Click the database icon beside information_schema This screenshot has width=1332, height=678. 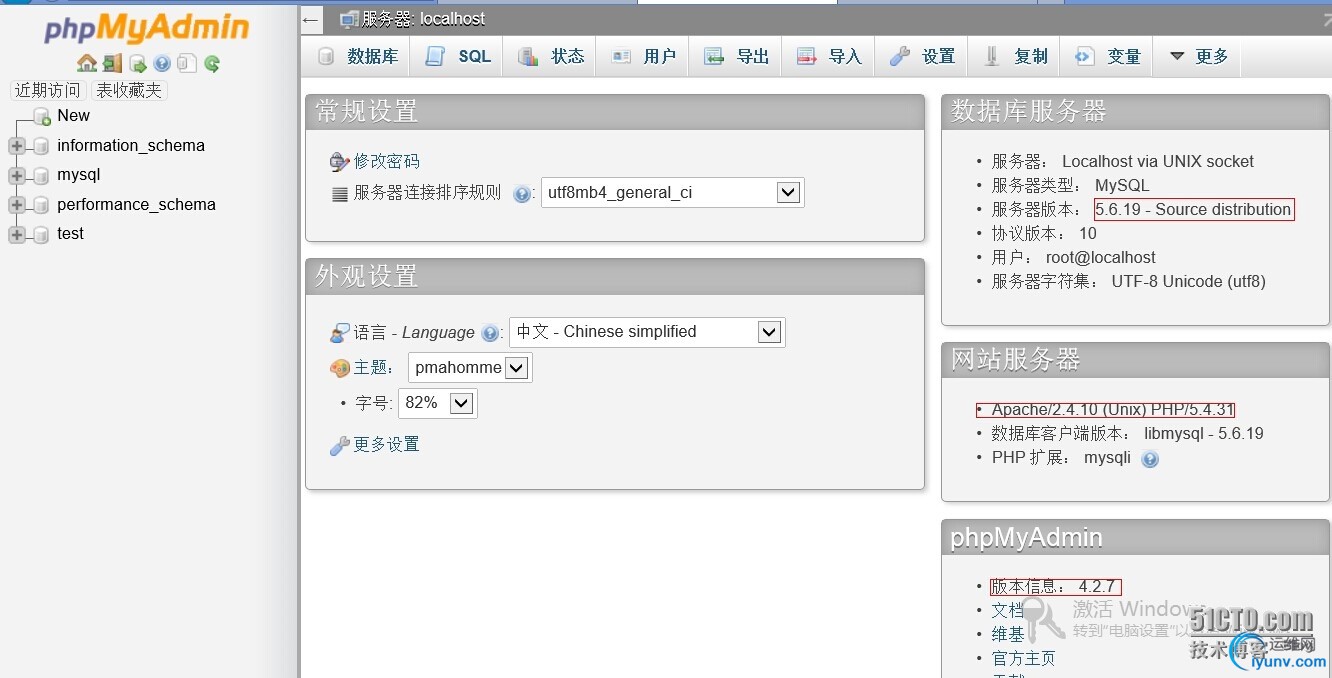(x=41, y=146)
